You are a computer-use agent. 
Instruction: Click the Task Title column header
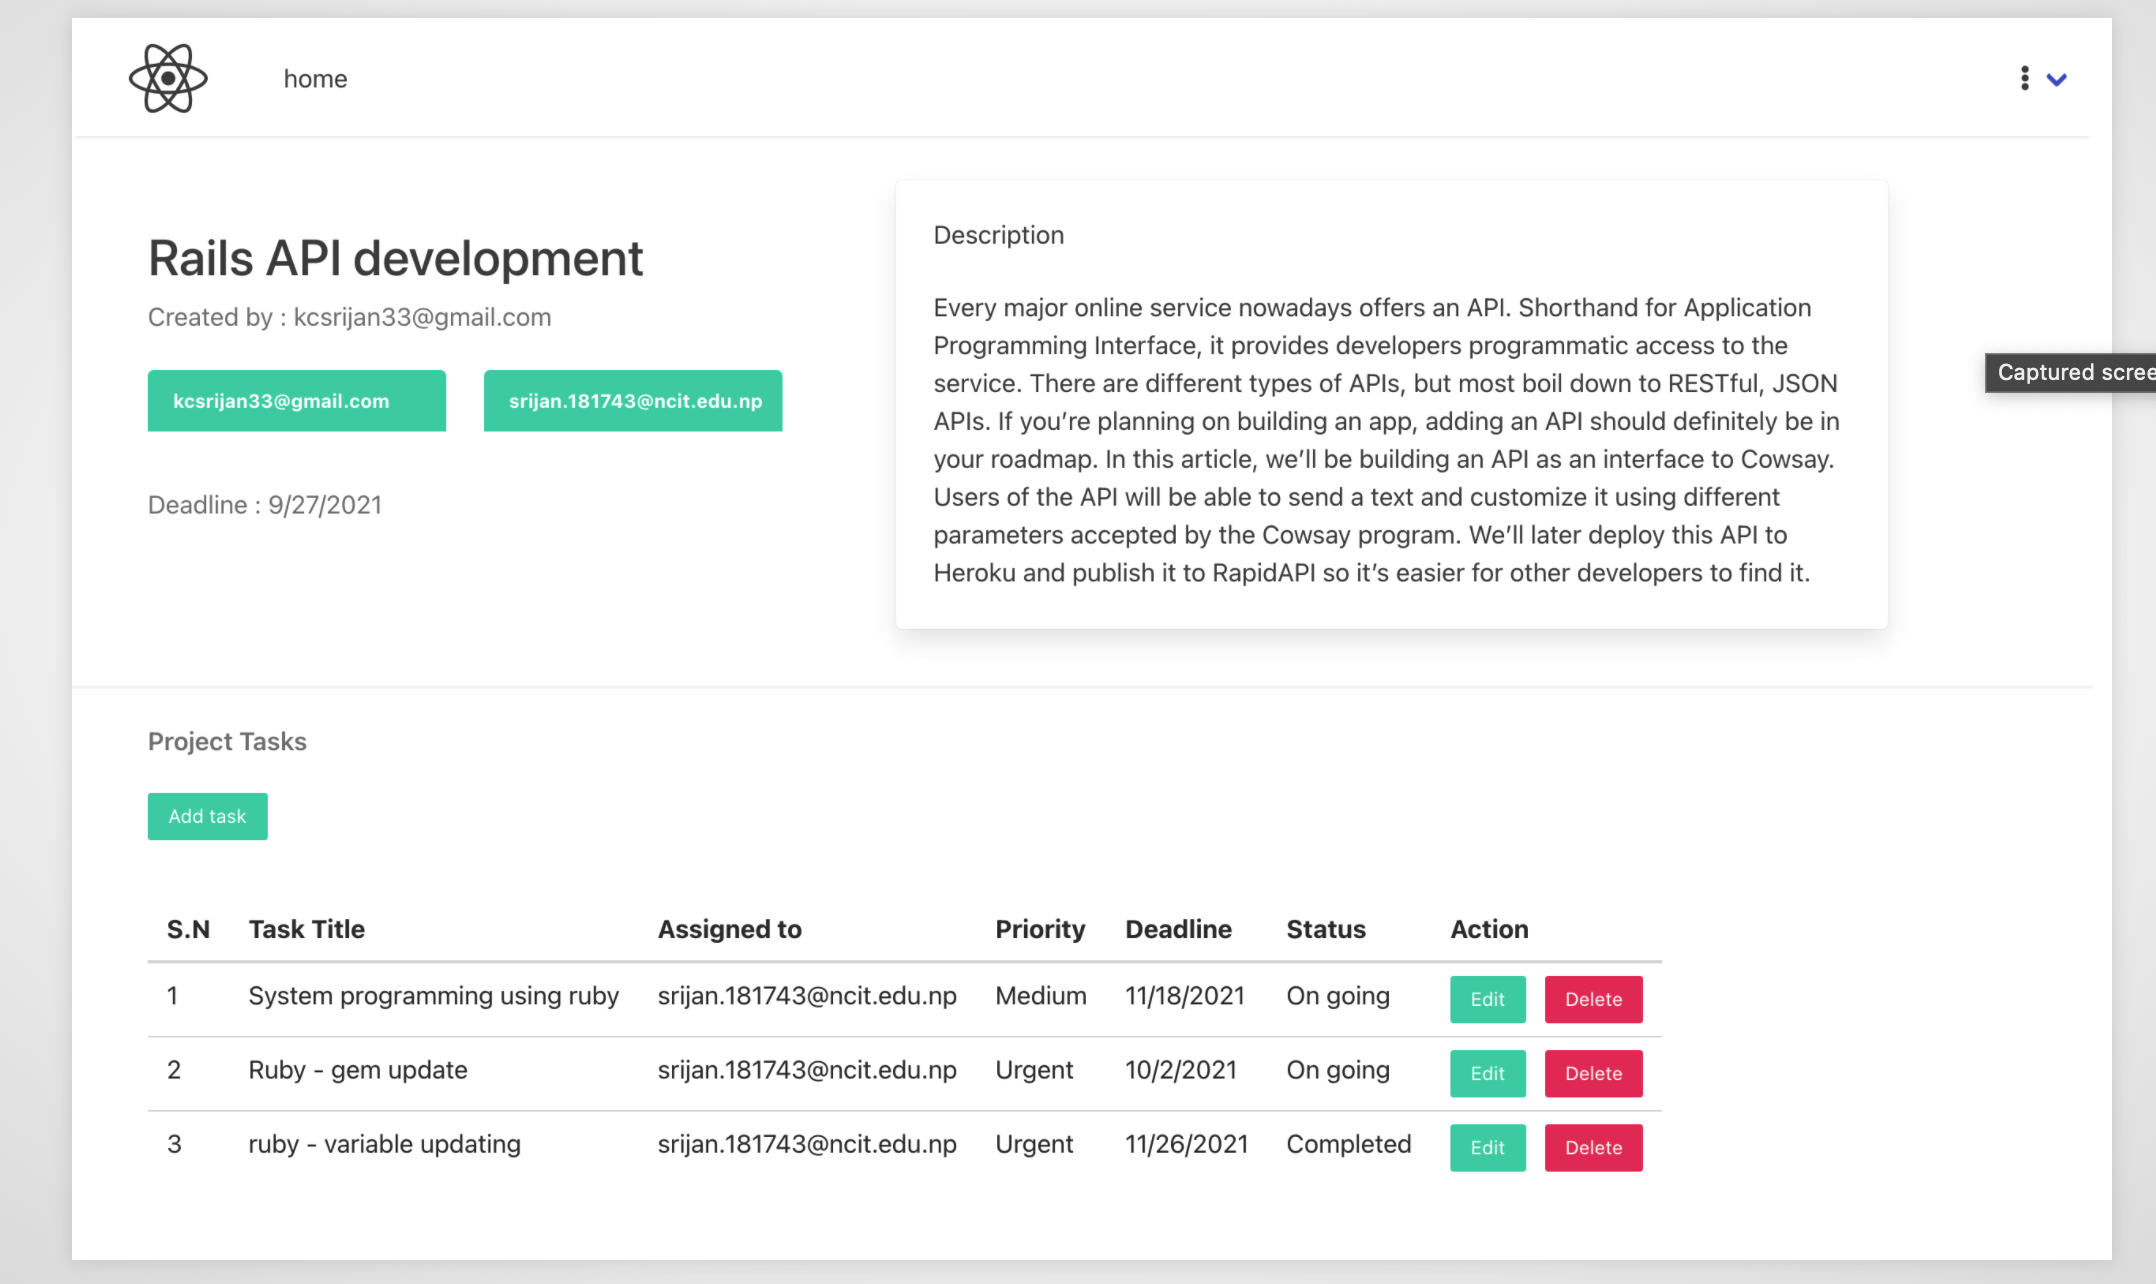coord(306,929)
